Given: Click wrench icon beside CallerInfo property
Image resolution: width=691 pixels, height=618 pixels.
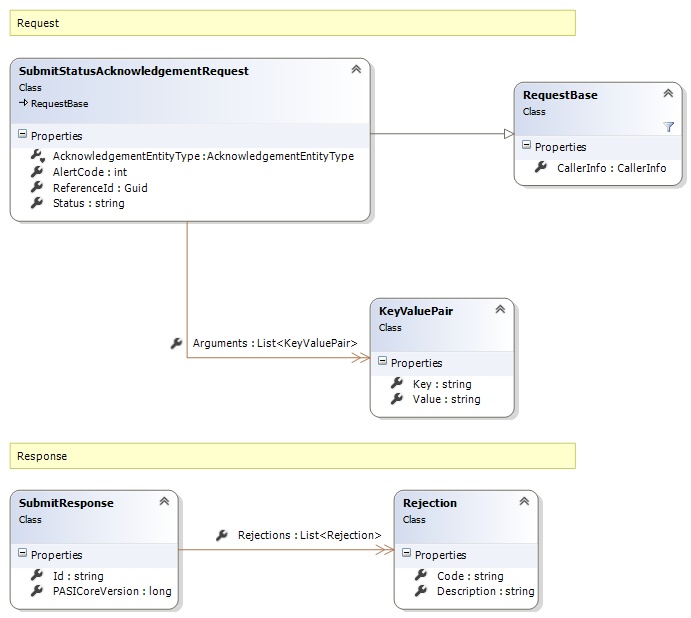Looking at the screenshot, I should (x=541, y=168).
